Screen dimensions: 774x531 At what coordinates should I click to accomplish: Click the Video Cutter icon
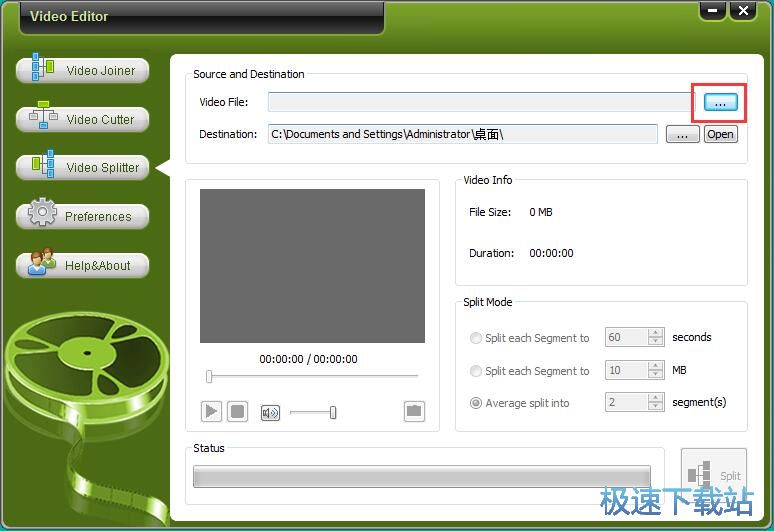tap(43, 115)
